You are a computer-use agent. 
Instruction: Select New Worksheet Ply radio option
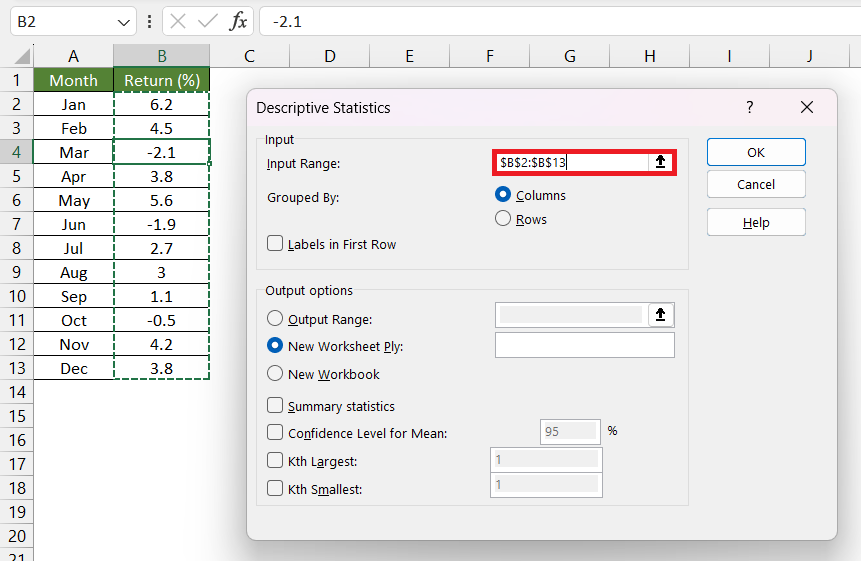click(x=275, y=345)
